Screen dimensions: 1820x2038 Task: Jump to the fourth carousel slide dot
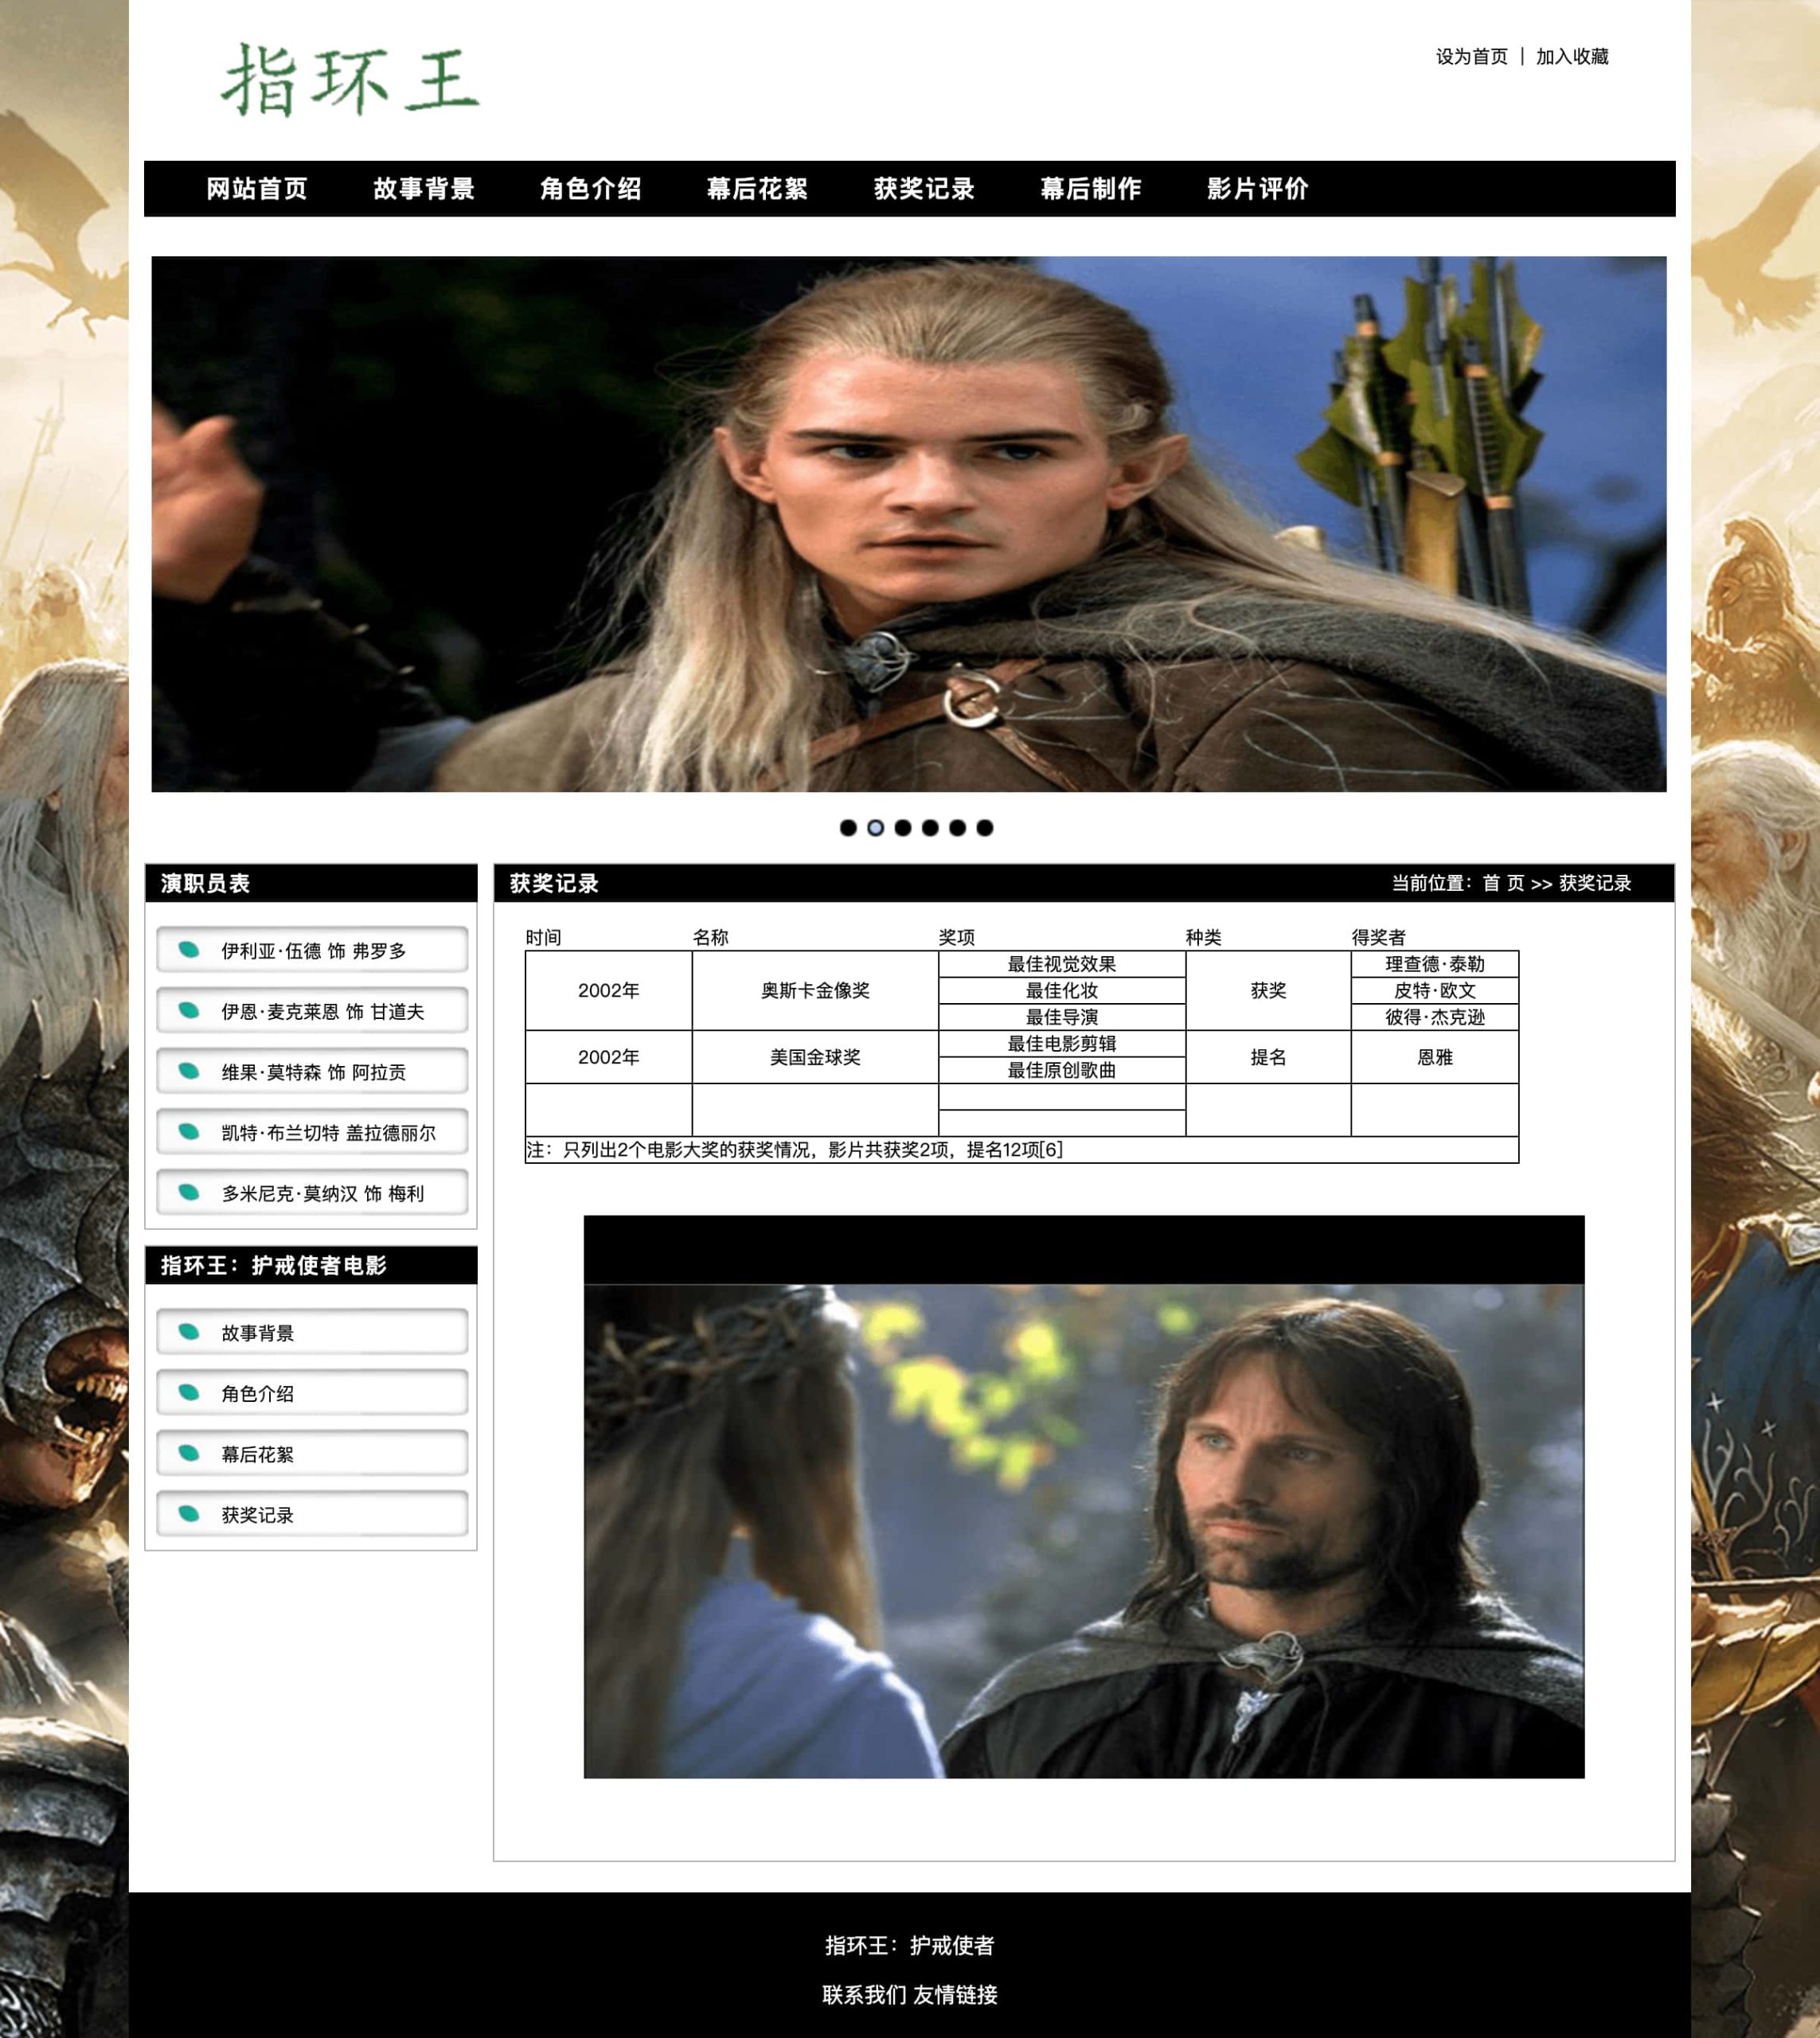[930, 827]
